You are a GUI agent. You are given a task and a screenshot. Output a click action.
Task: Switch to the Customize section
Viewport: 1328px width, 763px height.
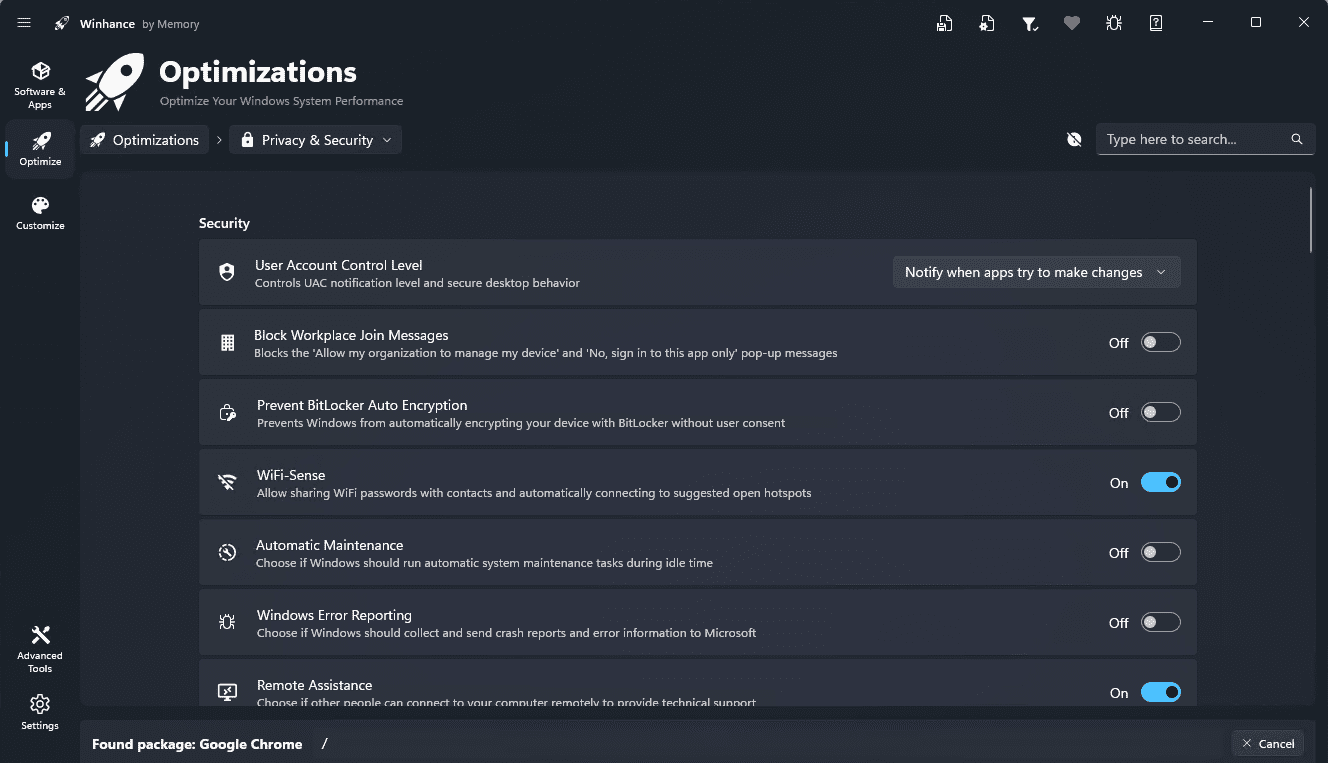(40, 212)
